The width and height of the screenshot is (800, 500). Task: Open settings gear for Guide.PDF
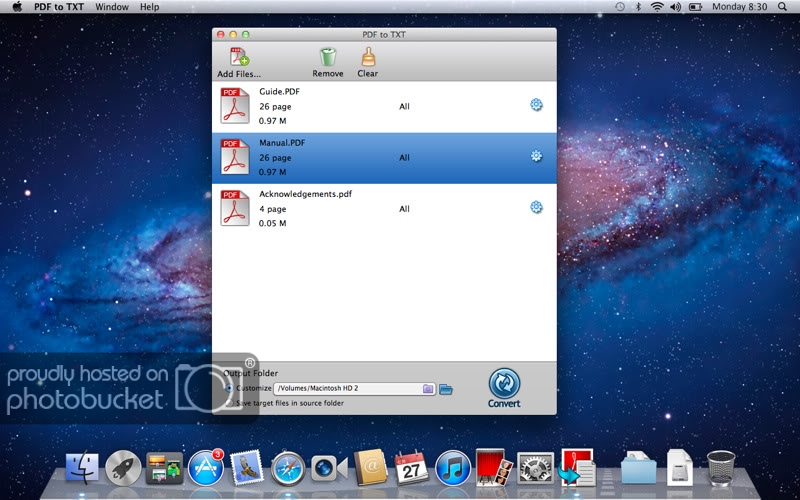point(536,105)
